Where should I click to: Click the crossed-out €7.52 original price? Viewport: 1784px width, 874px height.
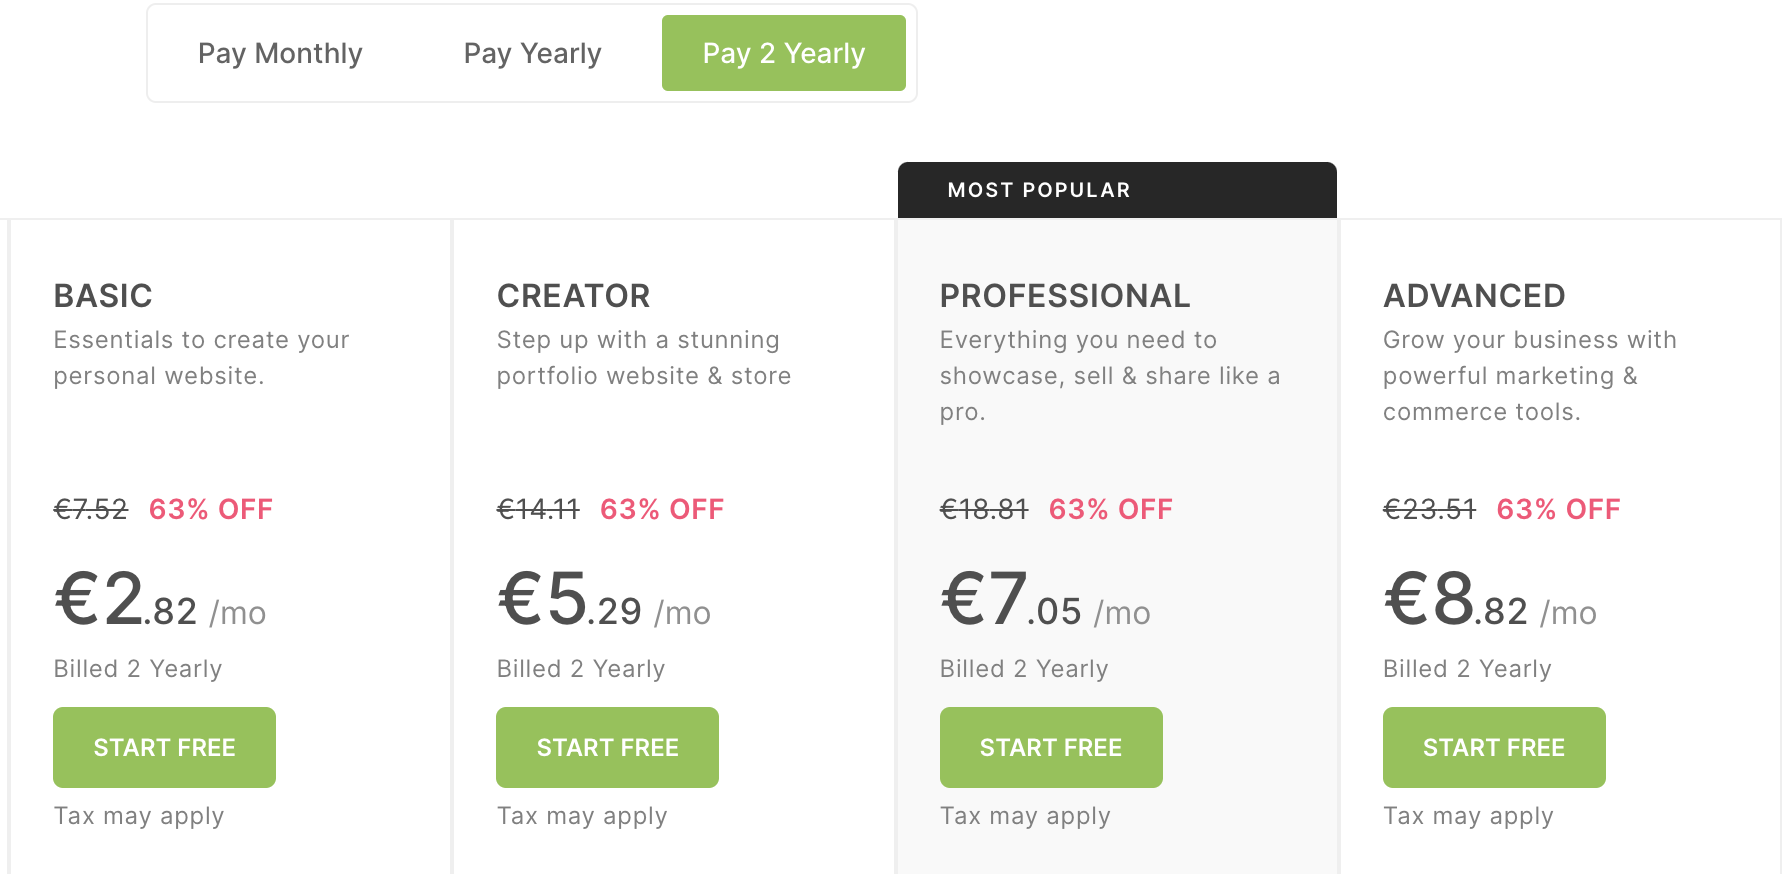(x=91, y=510)
